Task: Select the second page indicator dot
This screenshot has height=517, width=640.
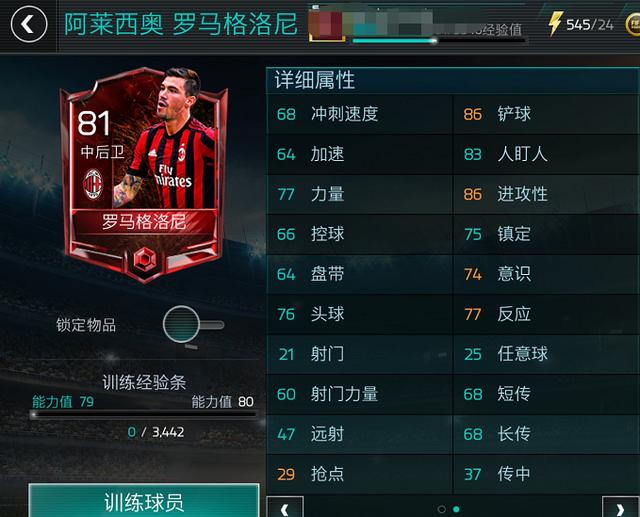Action: click(456, 509)
